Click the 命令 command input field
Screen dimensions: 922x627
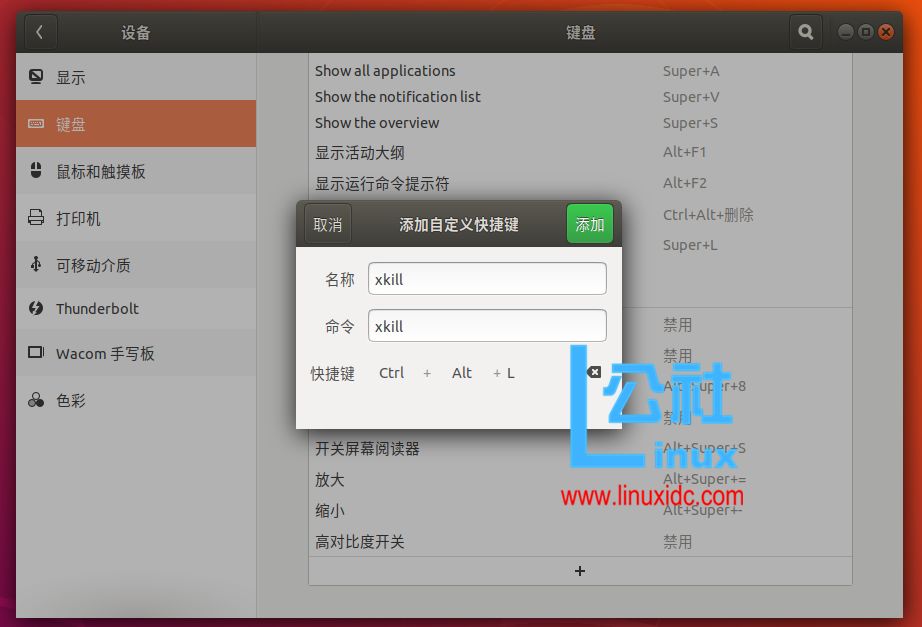point(487,325)
